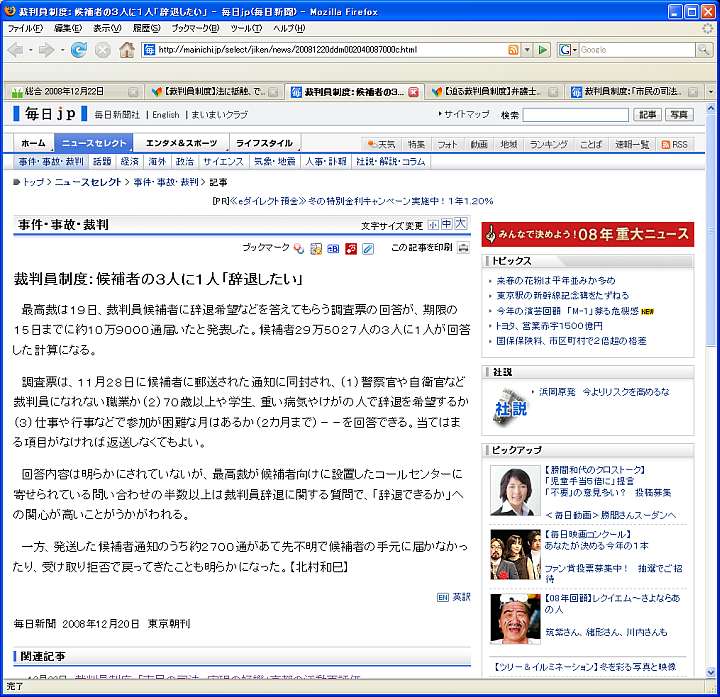Set font size to large (大)
This screenshot has height=697, width=720.
coord(461,225)
